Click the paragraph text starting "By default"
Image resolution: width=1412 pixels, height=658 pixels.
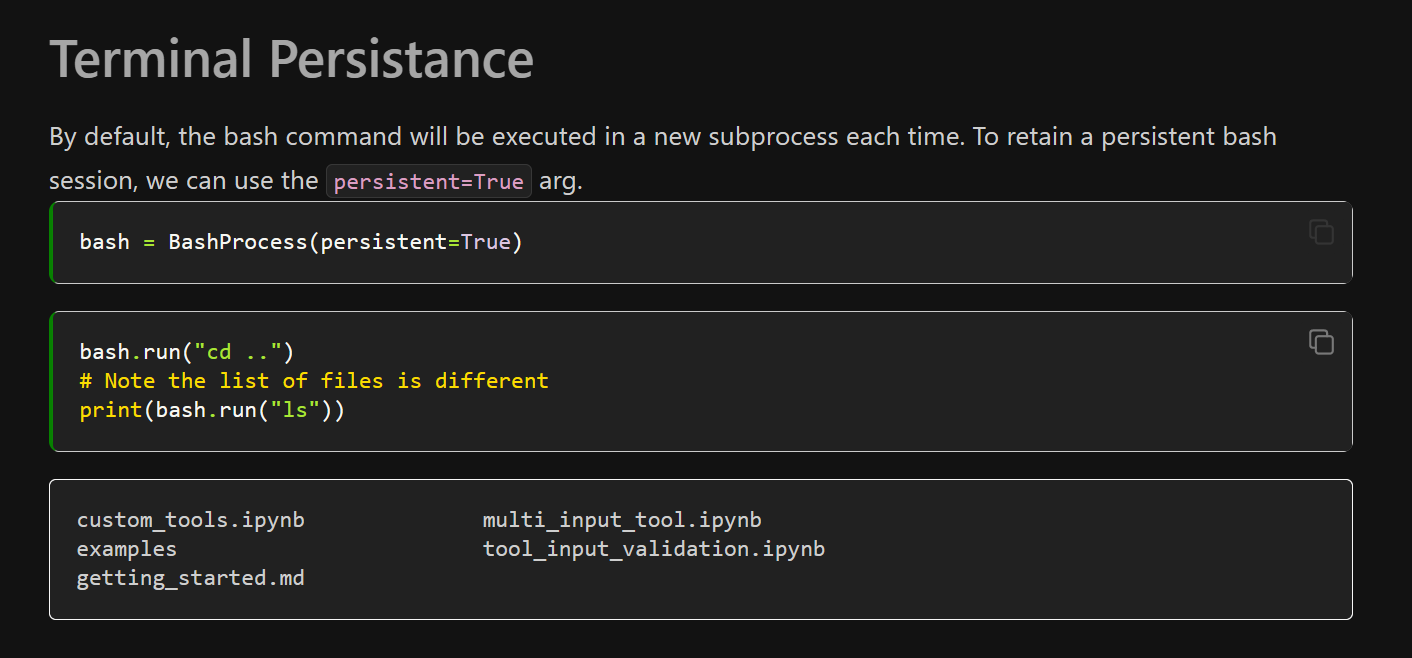(x=663, y=159)
